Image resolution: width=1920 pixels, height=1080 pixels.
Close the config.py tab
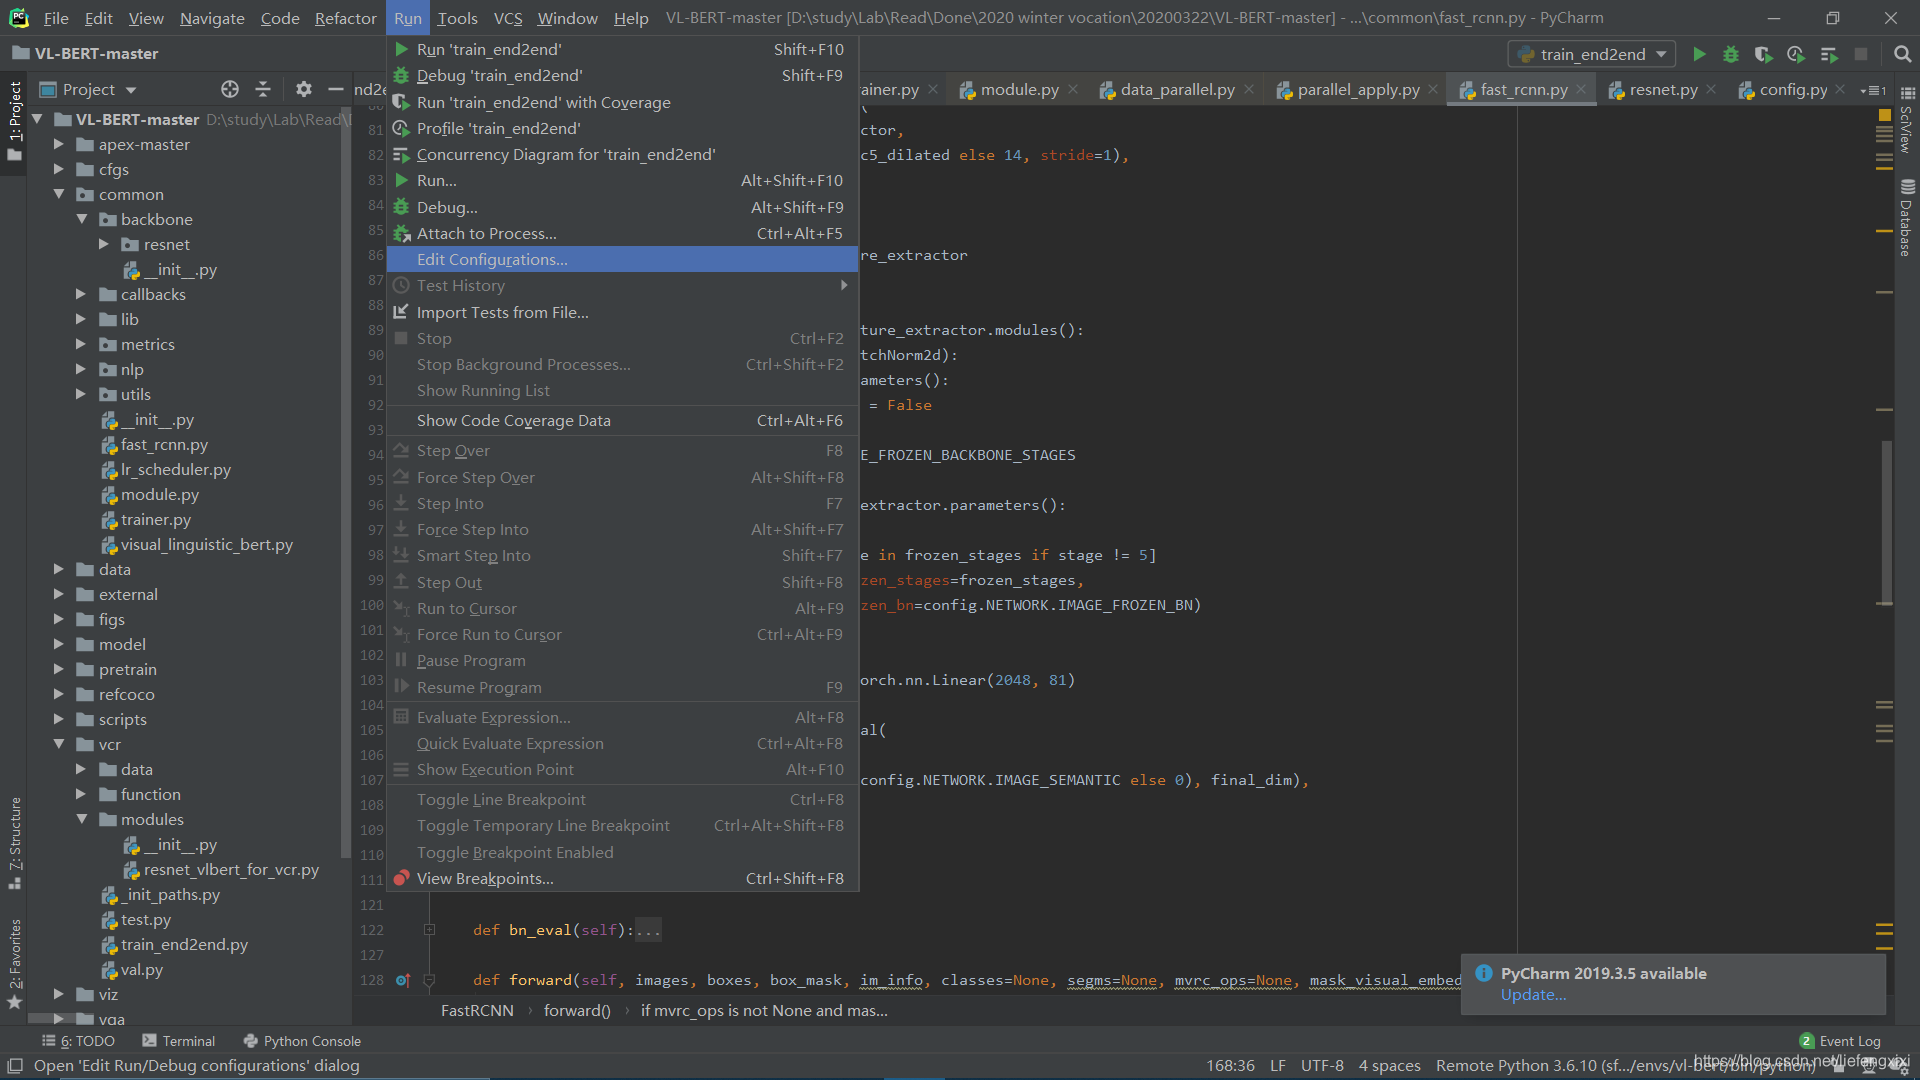click(x=1840, y=89)
